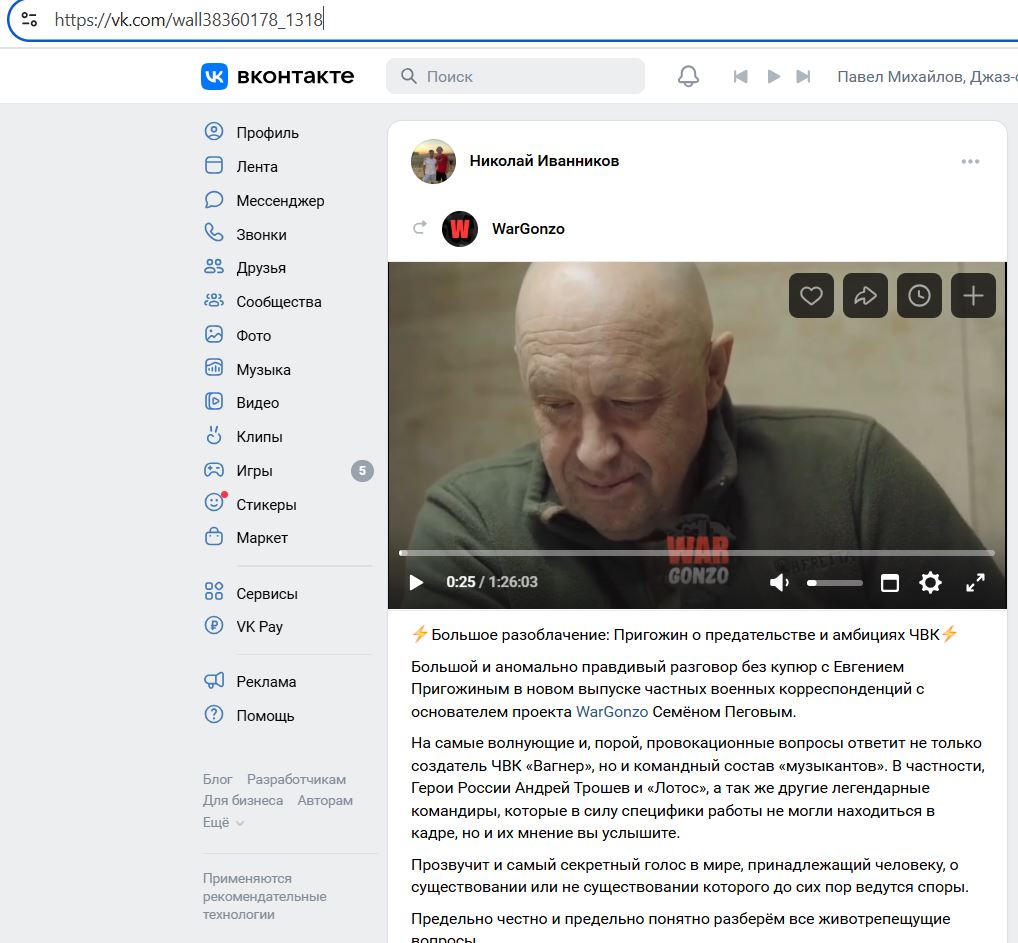The width and height of the screenshot is (1018, 943).
Task: Click the Клипы sidebar icon
Action: (214, 435)
